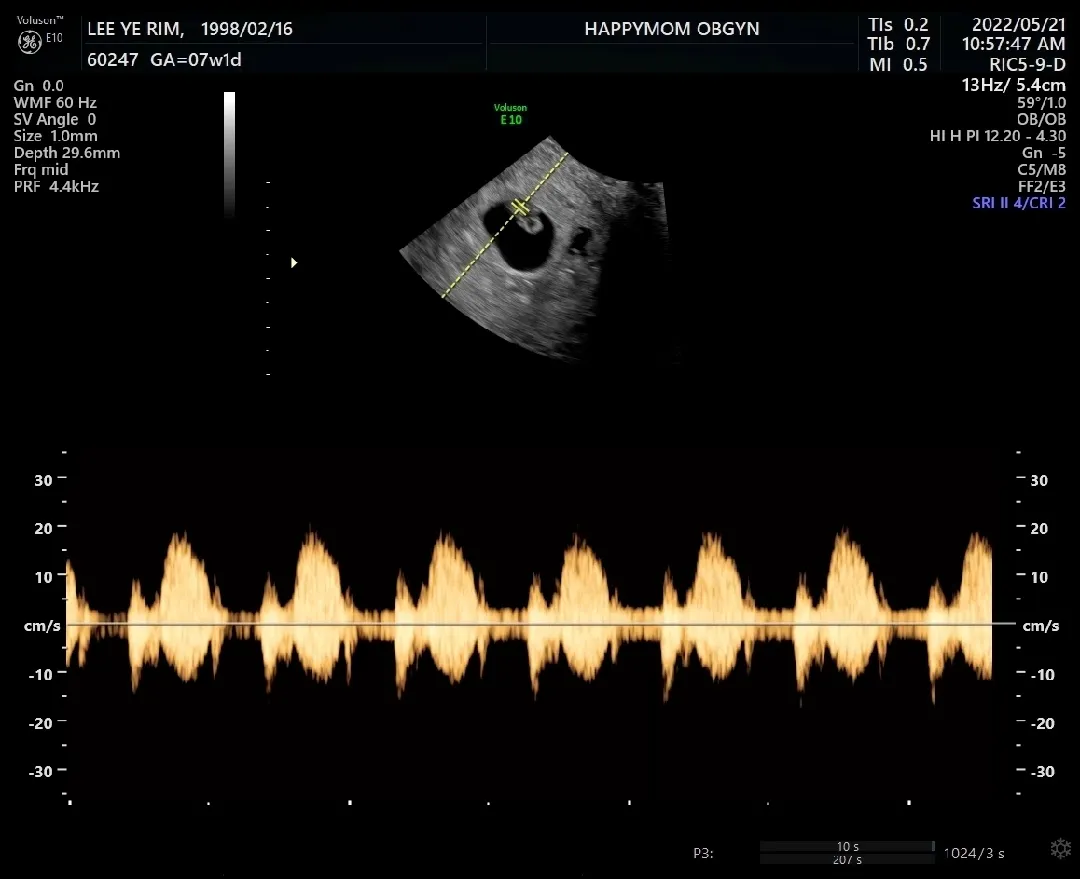This screenshot has width=1080, height=879.
Task: Click the 1024/3 s frame counter
Action: coord(974,853)
